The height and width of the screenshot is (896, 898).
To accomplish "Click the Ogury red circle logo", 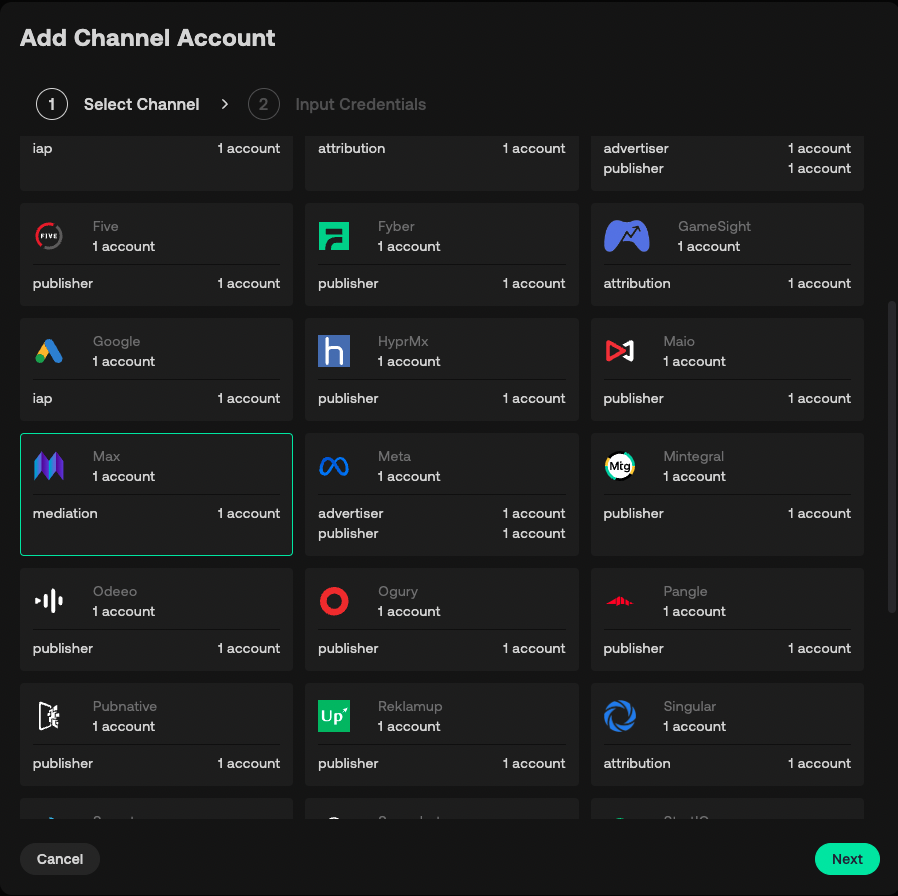I will point(334,601).
